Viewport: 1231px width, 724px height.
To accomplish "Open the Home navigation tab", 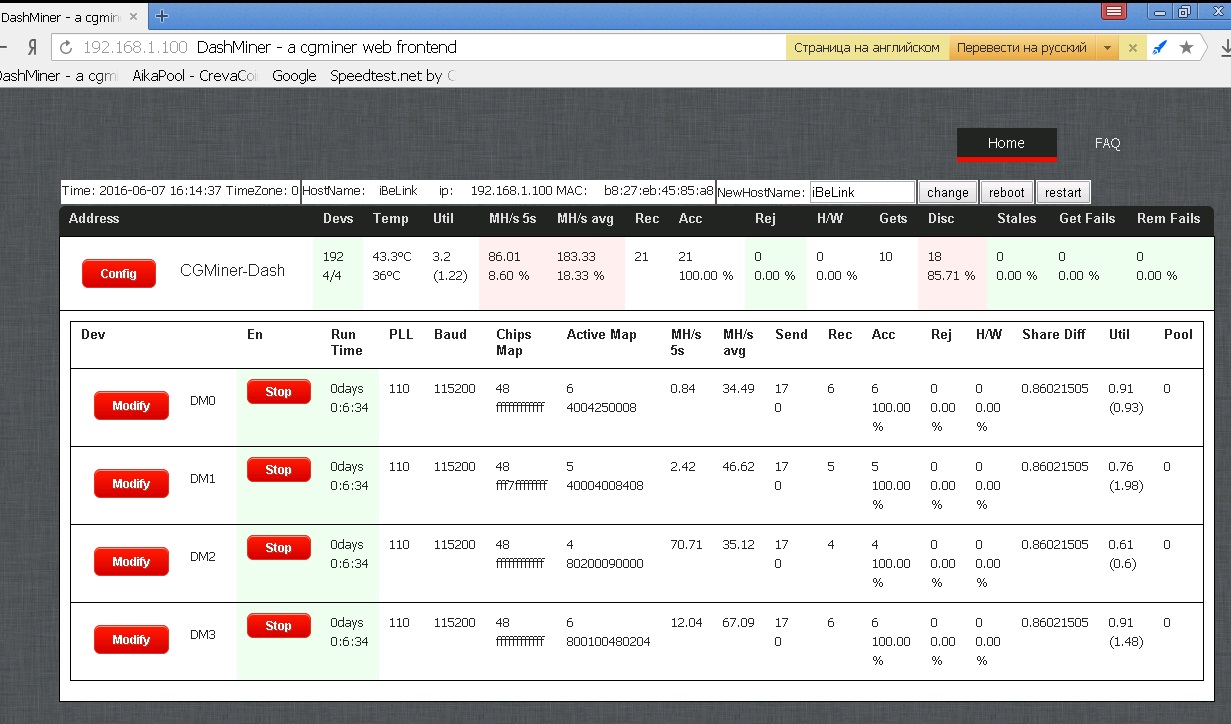I will point(1006,143).
